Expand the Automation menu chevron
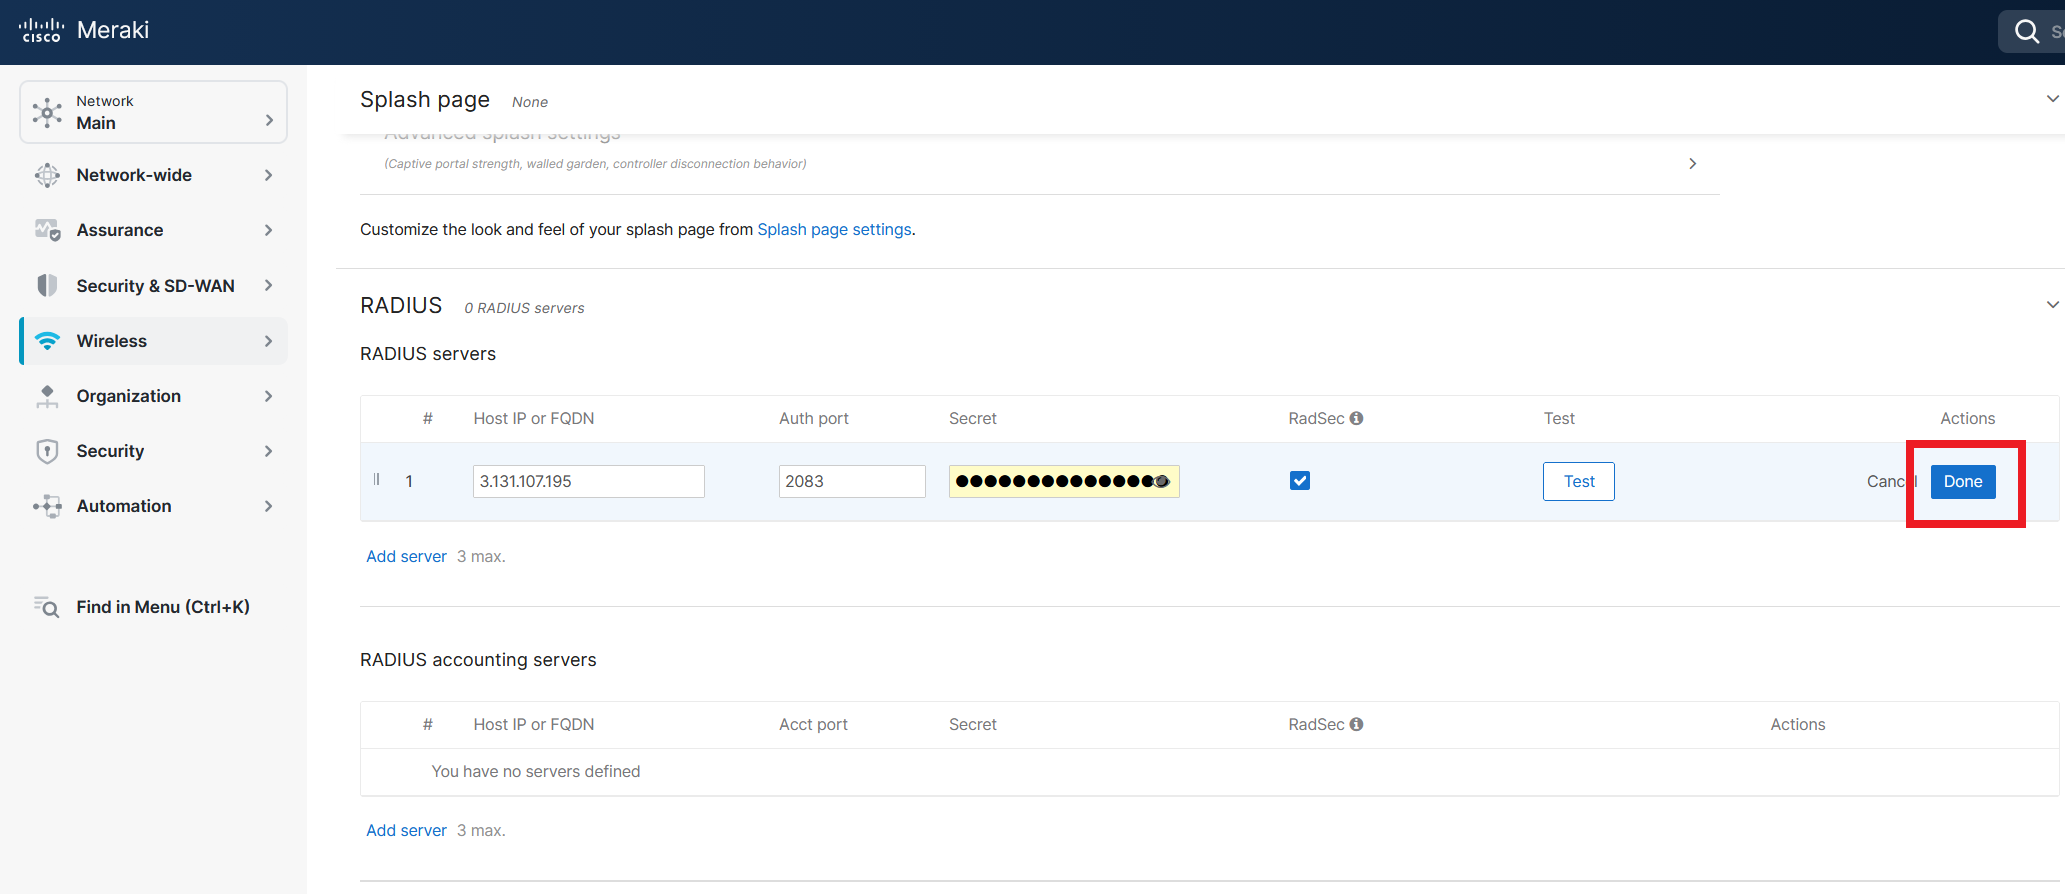Screen dimensions: 2065x894 coord(268,506)
